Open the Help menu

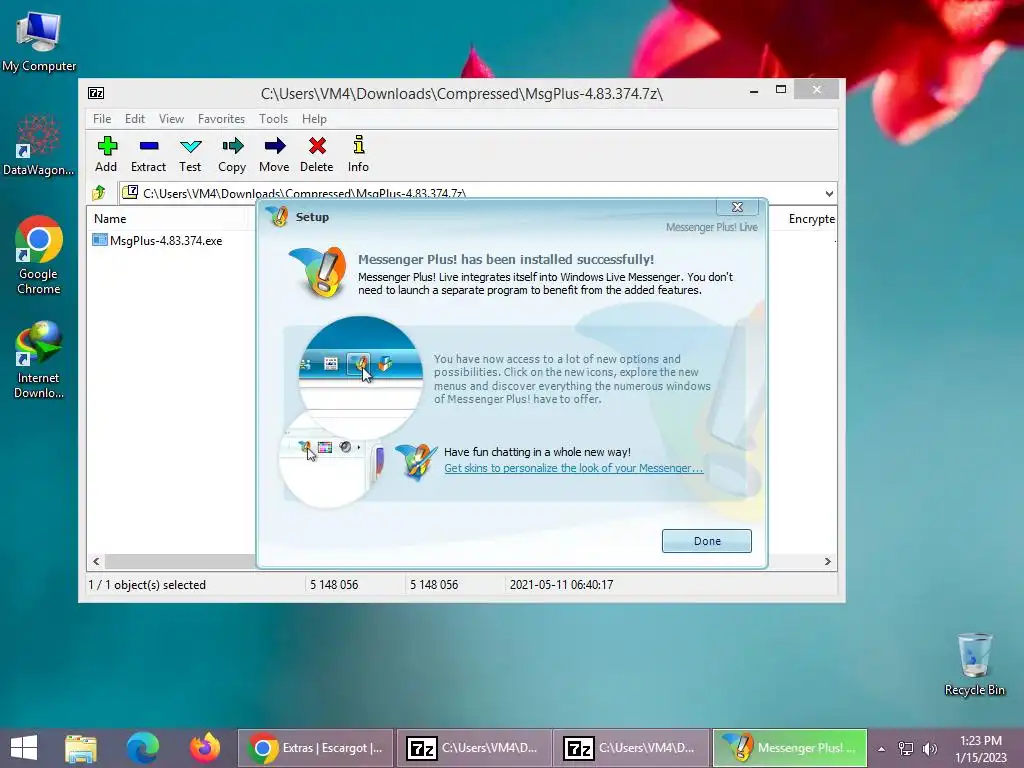(x=314, y=119)
